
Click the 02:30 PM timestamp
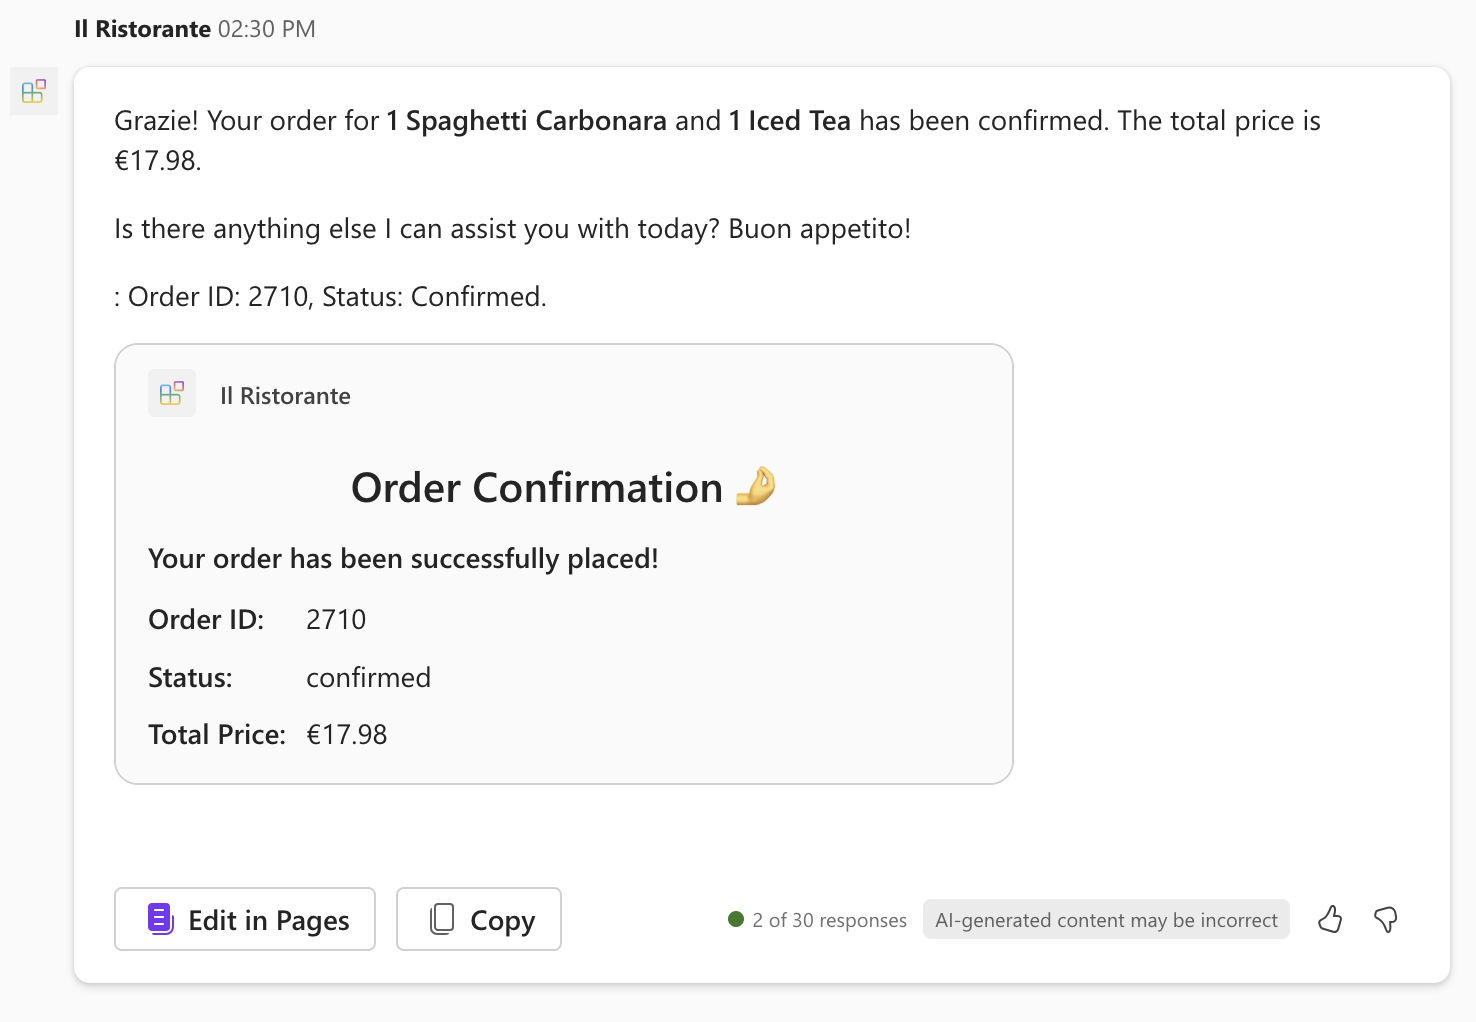[x=266, y=28]
